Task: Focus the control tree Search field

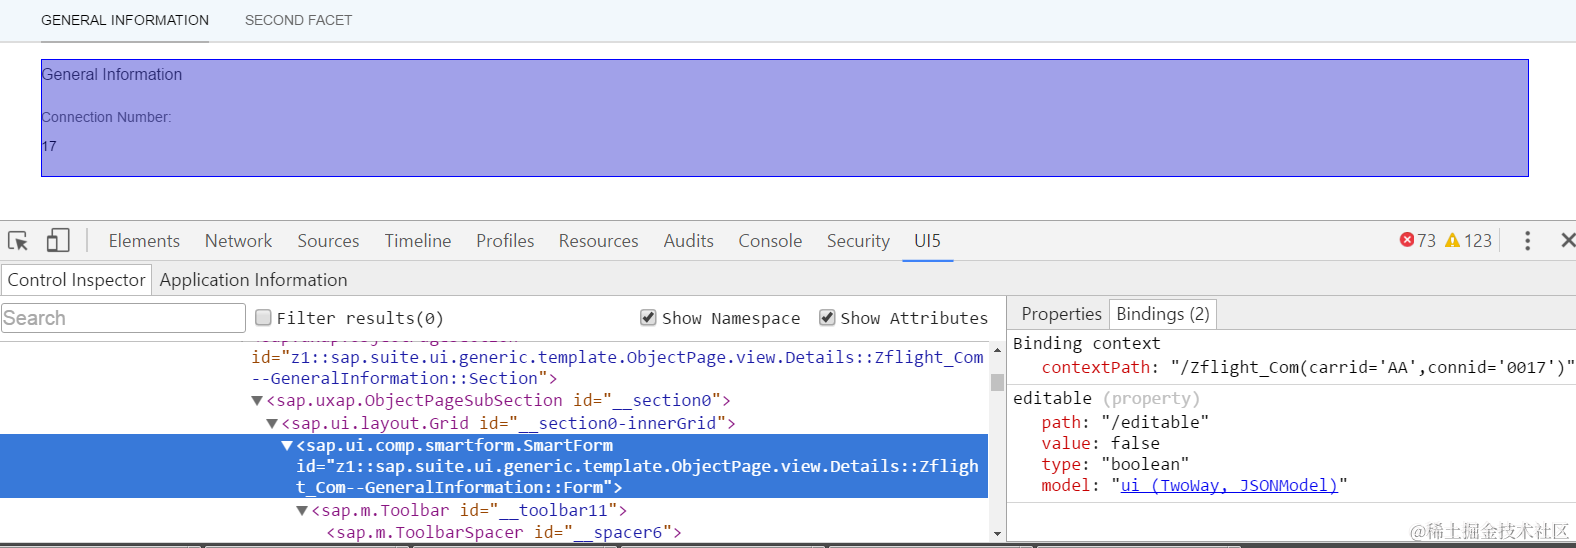Action: point(123,318)
